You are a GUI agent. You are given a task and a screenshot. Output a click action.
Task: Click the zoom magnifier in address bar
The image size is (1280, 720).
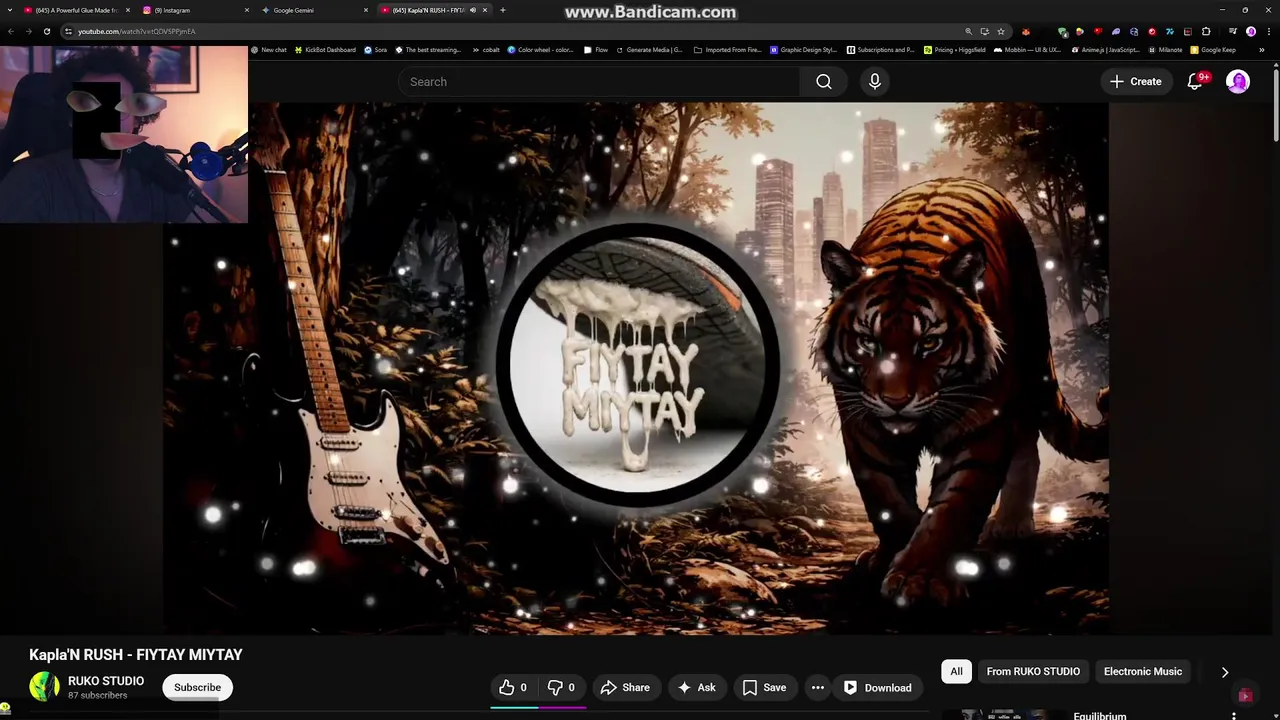click(968, 31)
